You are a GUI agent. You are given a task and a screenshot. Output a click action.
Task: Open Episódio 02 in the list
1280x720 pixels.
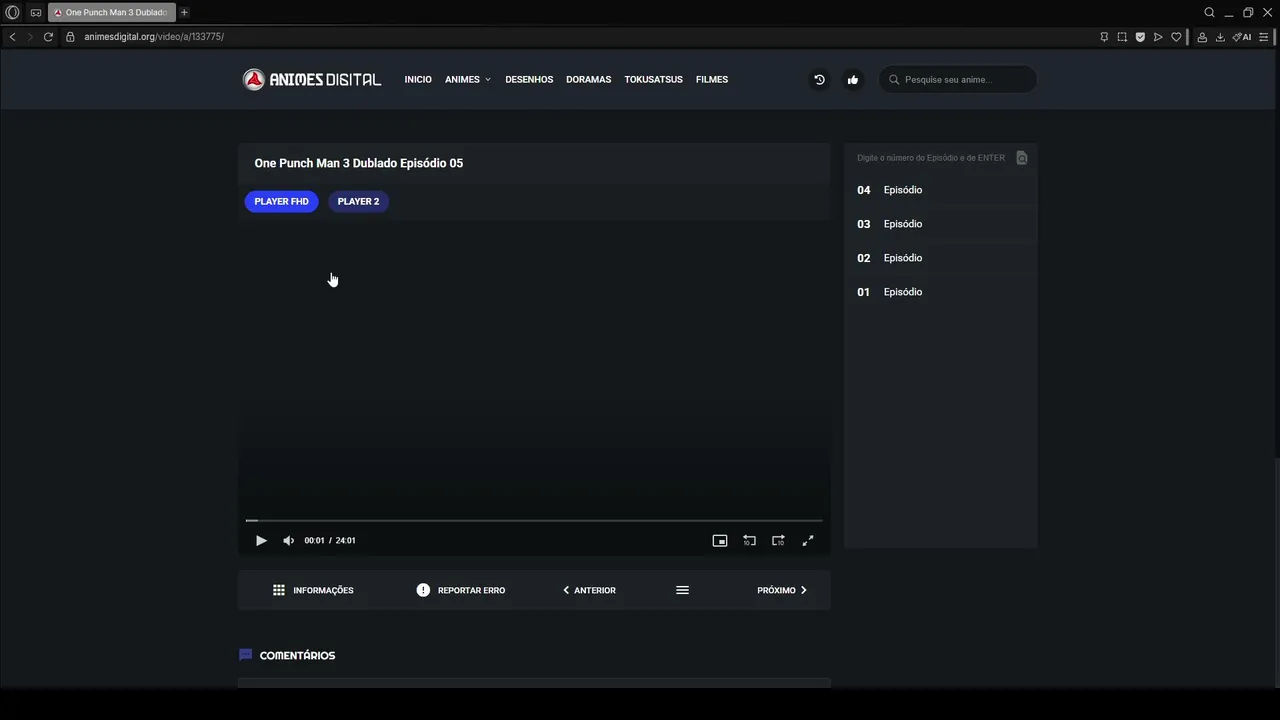pos(940,258)
